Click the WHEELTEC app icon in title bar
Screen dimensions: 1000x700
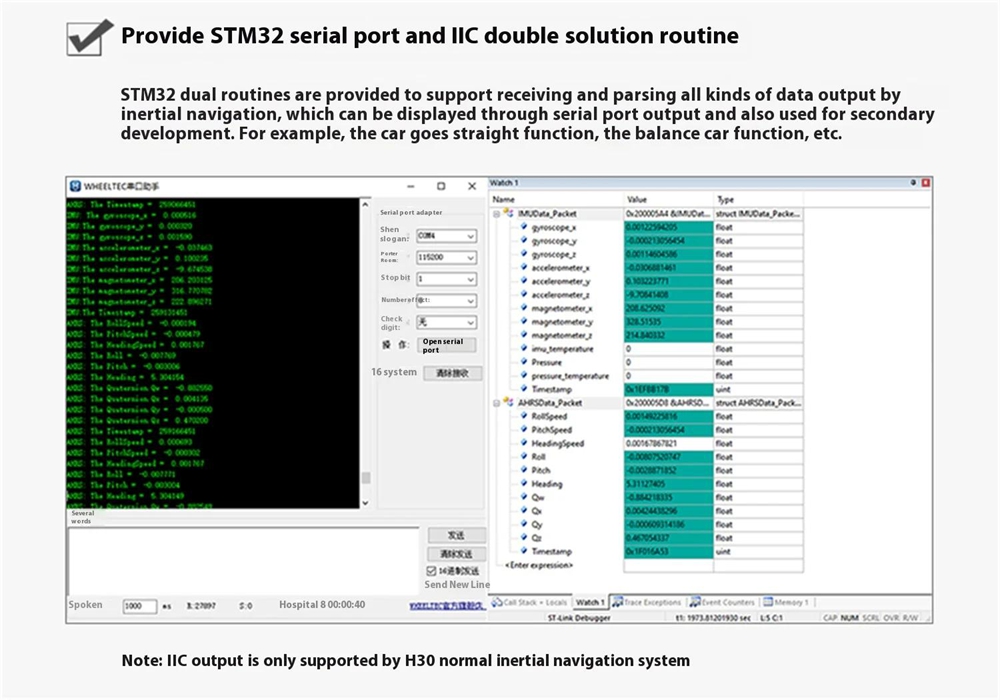(x=75, y=186)
